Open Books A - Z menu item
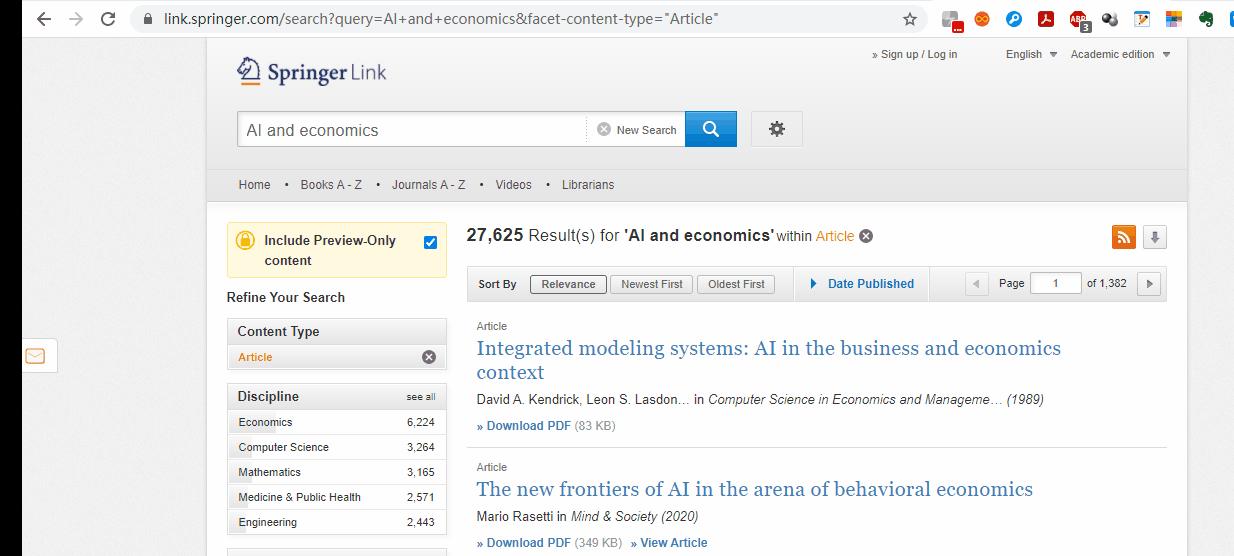This screenshot has width=1234, height=556. 331,185
